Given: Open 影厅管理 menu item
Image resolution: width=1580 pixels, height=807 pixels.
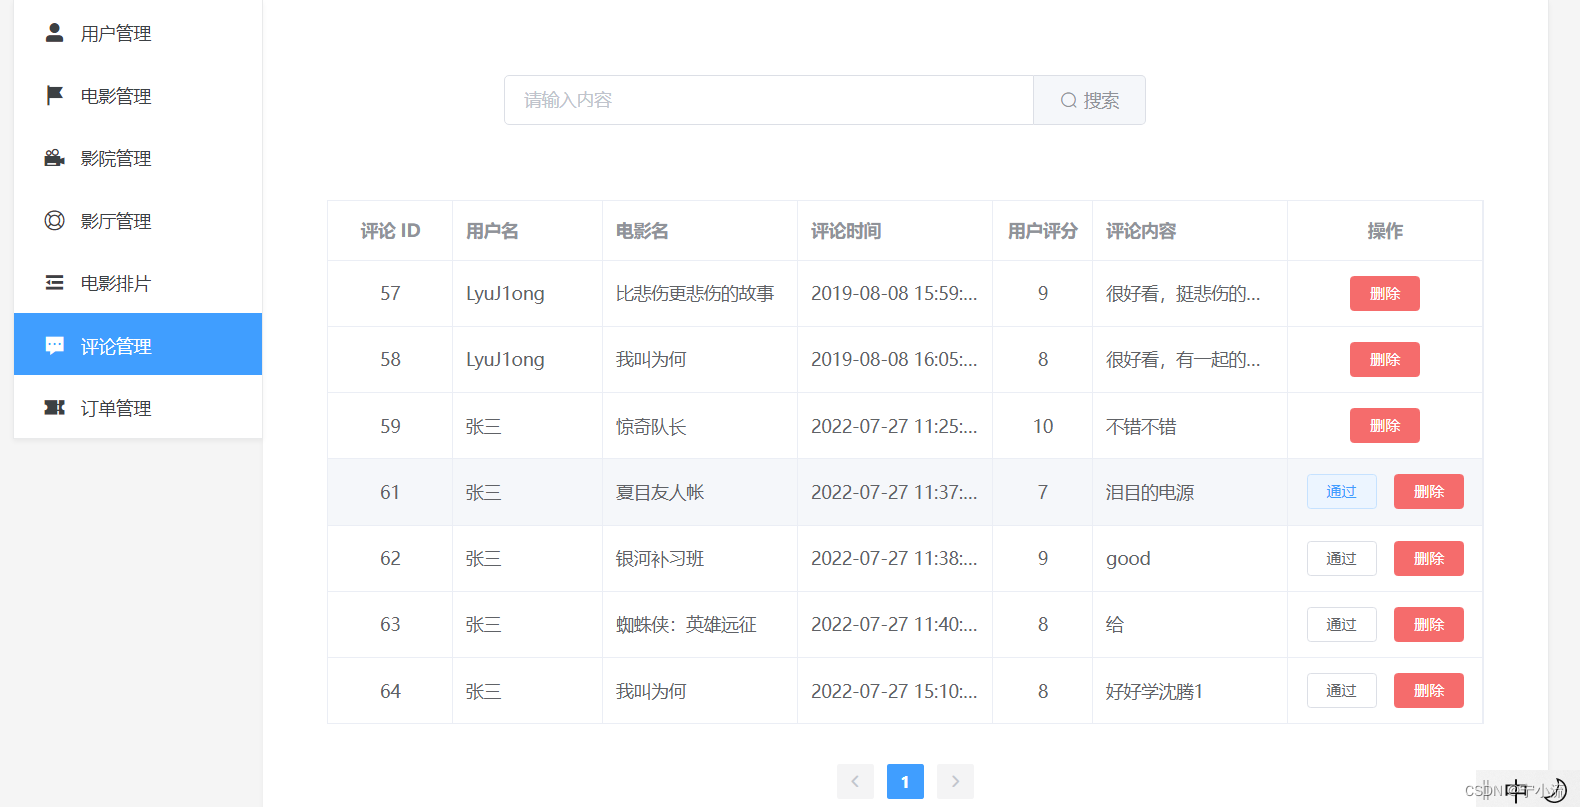Looking at the screenshot, I should 138,221.
